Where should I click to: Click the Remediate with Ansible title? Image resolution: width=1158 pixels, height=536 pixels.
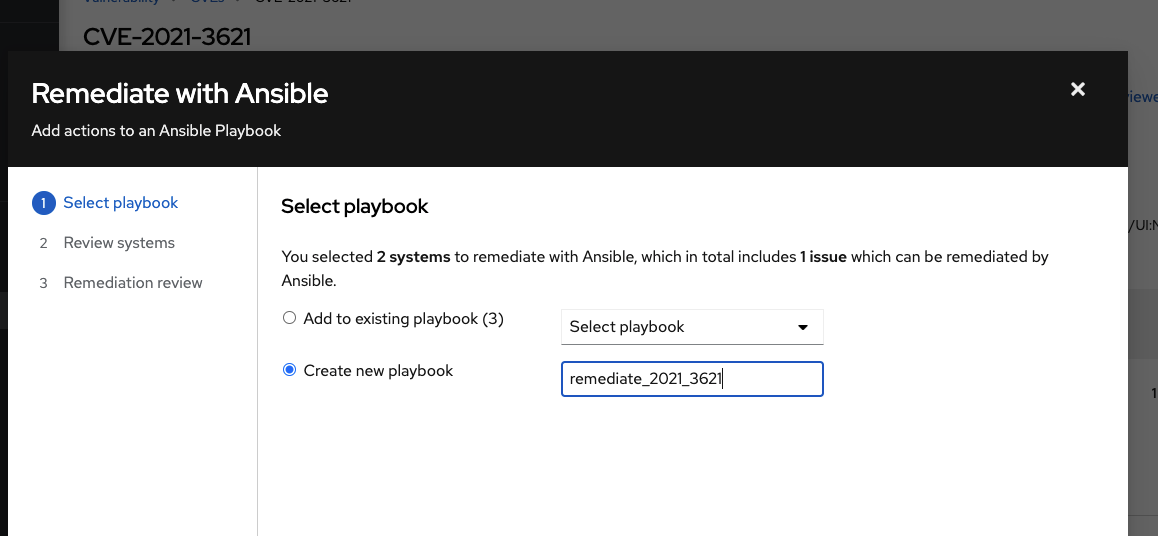pos(179,94)
